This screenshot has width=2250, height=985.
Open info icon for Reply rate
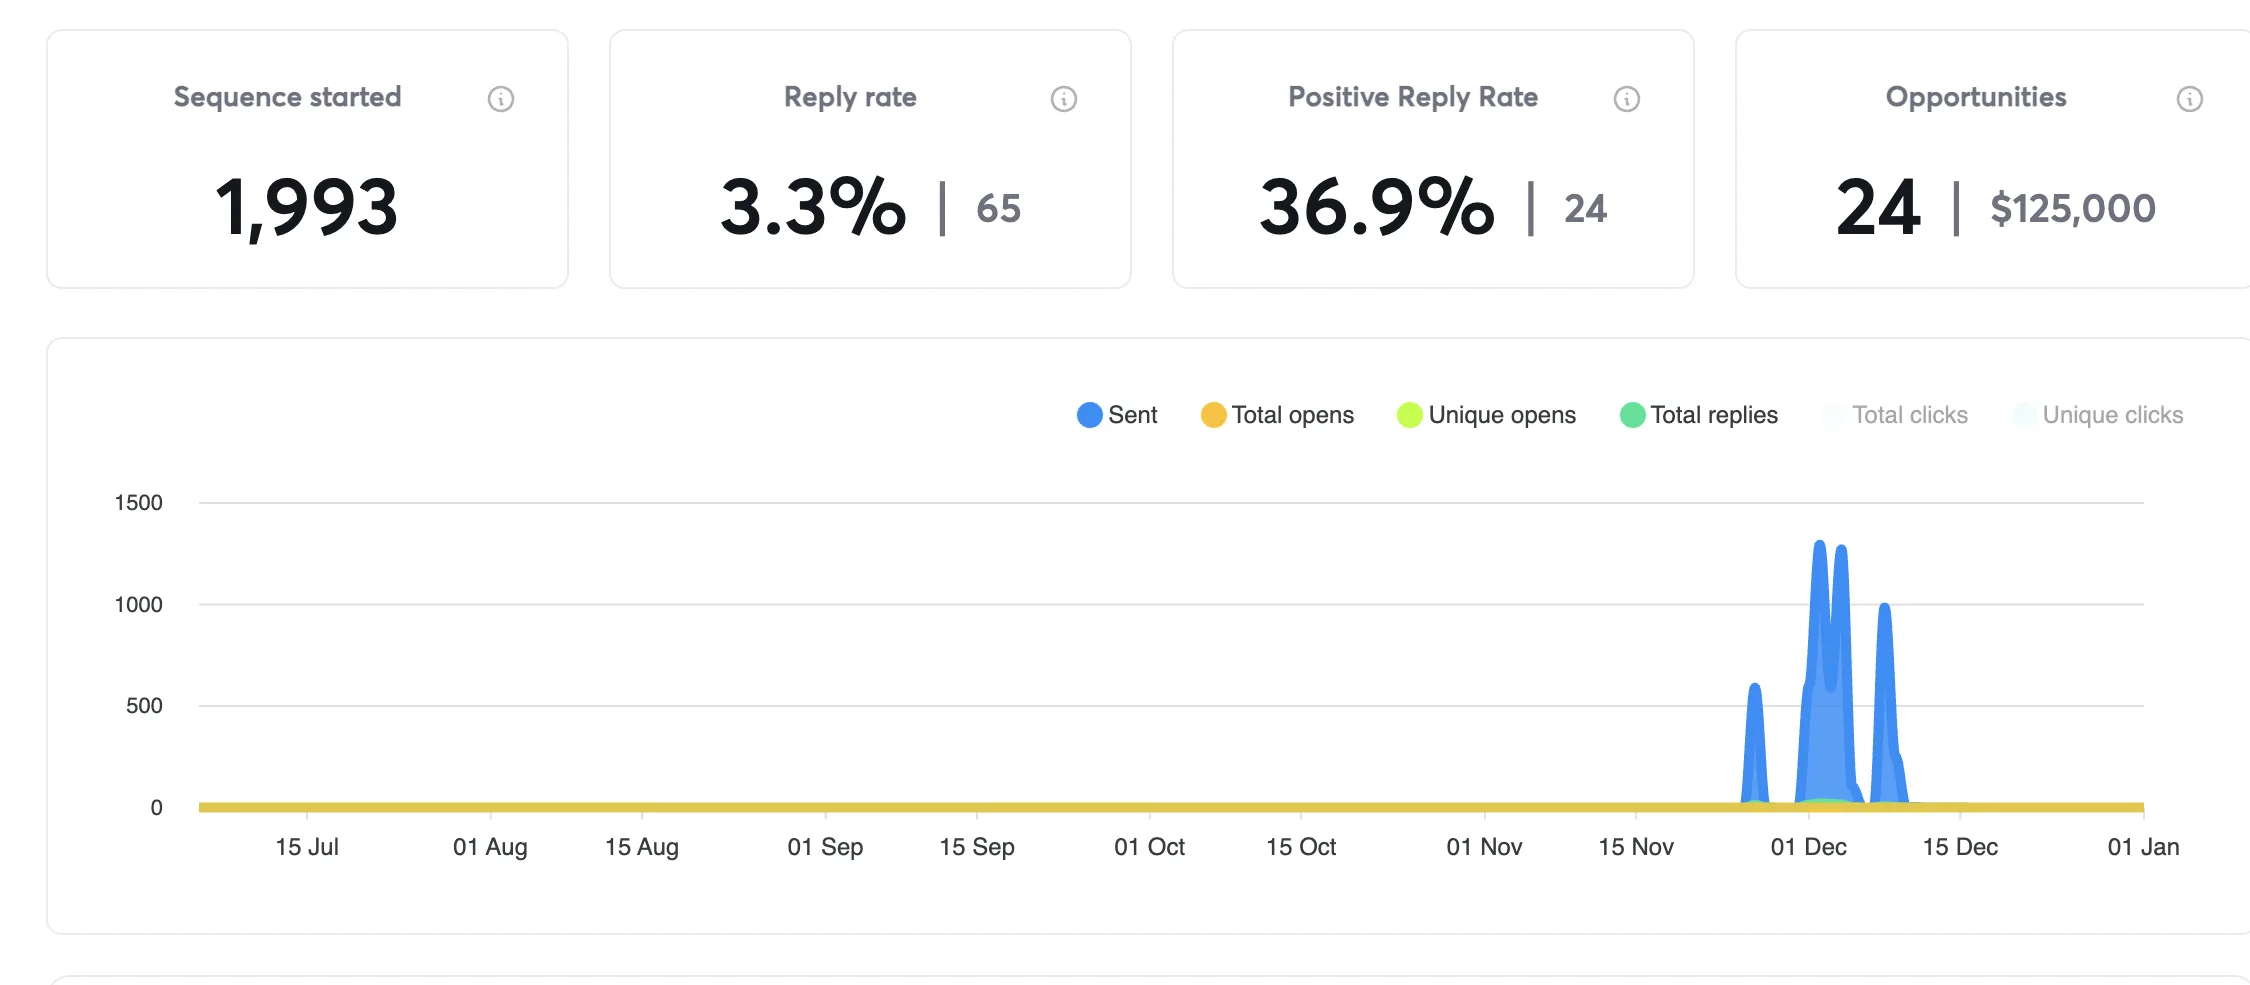pyautogui.click(x=1064, y=99)
